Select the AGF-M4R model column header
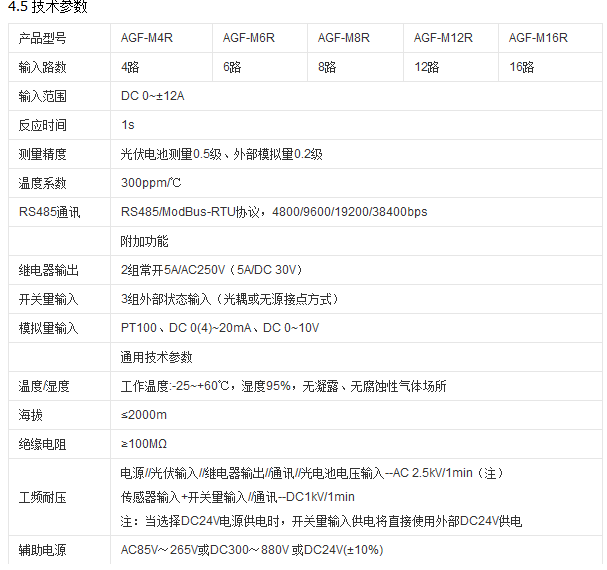The image size is (607, 570). point(148,38)
